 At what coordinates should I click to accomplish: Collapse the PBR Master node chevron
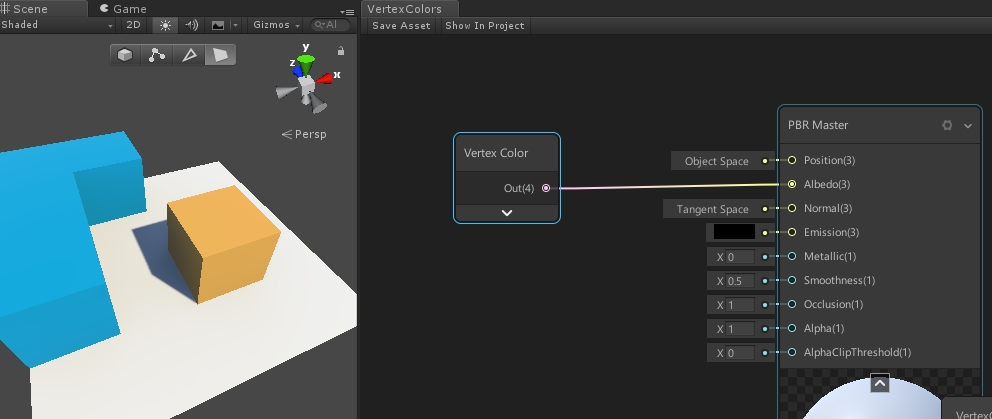(x=967, y=125)
